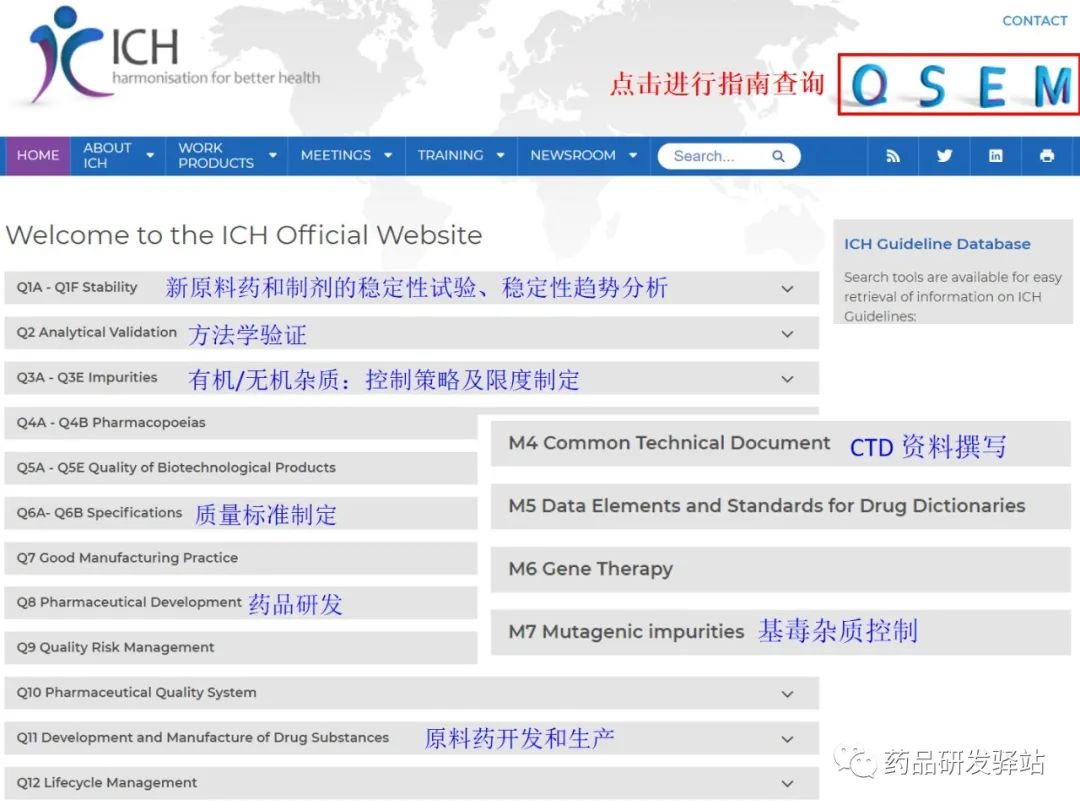Go to the HOME menu item

[x=38, y=156]
